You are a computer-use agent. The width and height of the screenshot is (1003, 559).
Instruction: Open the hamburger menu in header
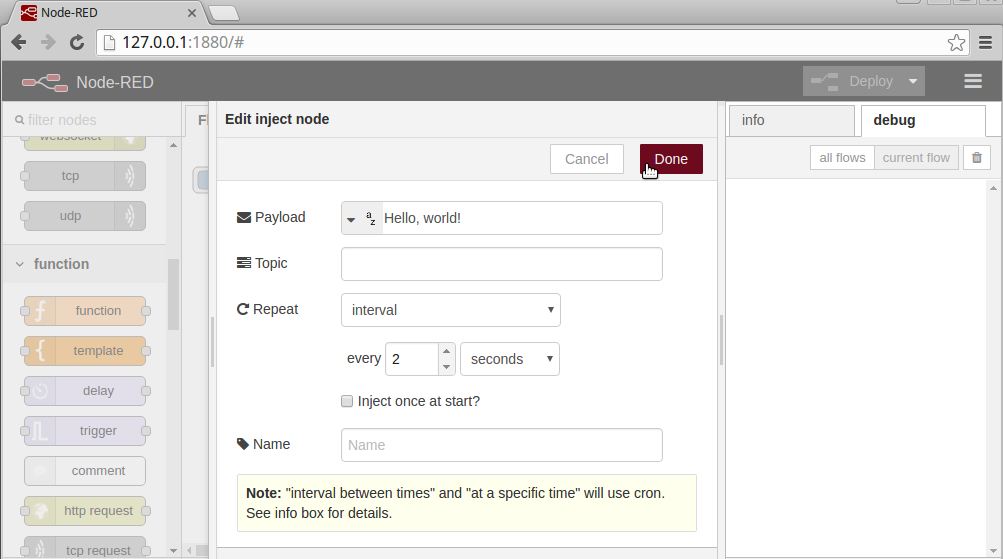tap(973, 82)
